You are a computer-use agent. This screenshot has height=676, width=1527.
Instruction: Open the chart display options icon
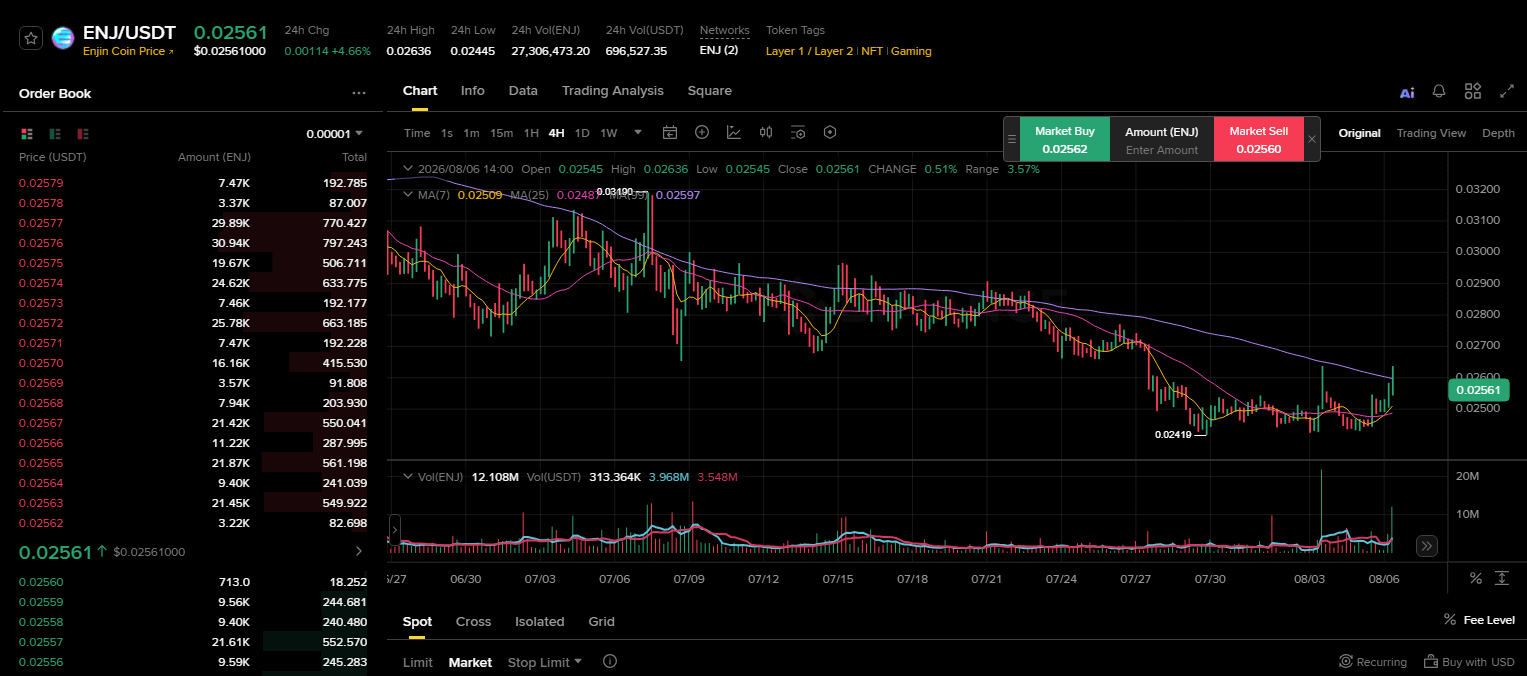[x=798, y=132]
